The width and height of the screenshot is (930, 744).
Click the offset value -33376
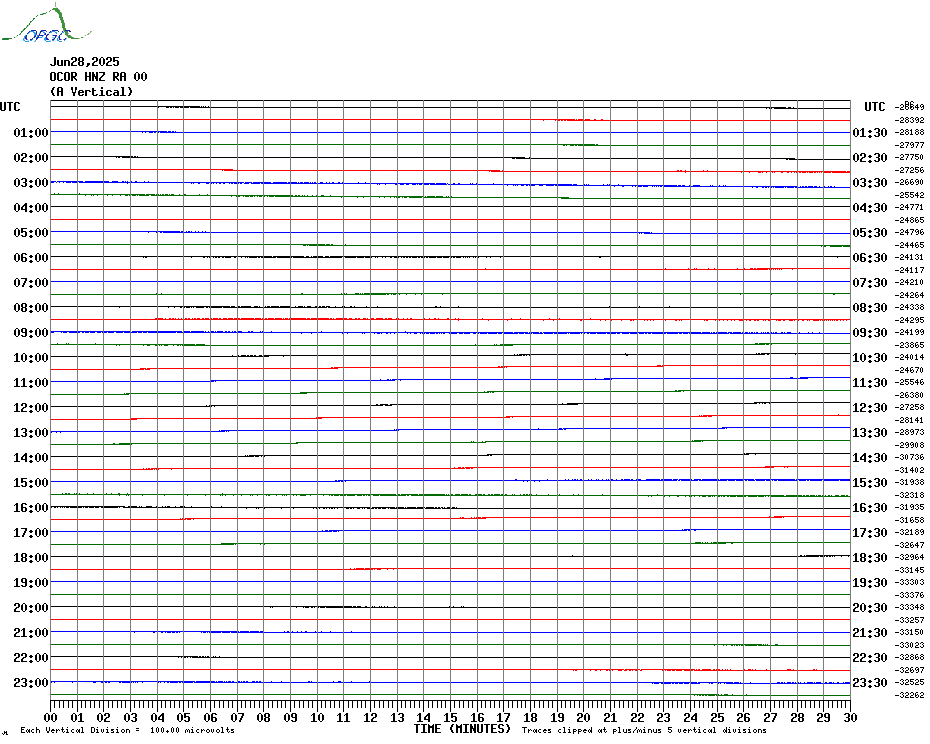(910, 595)
